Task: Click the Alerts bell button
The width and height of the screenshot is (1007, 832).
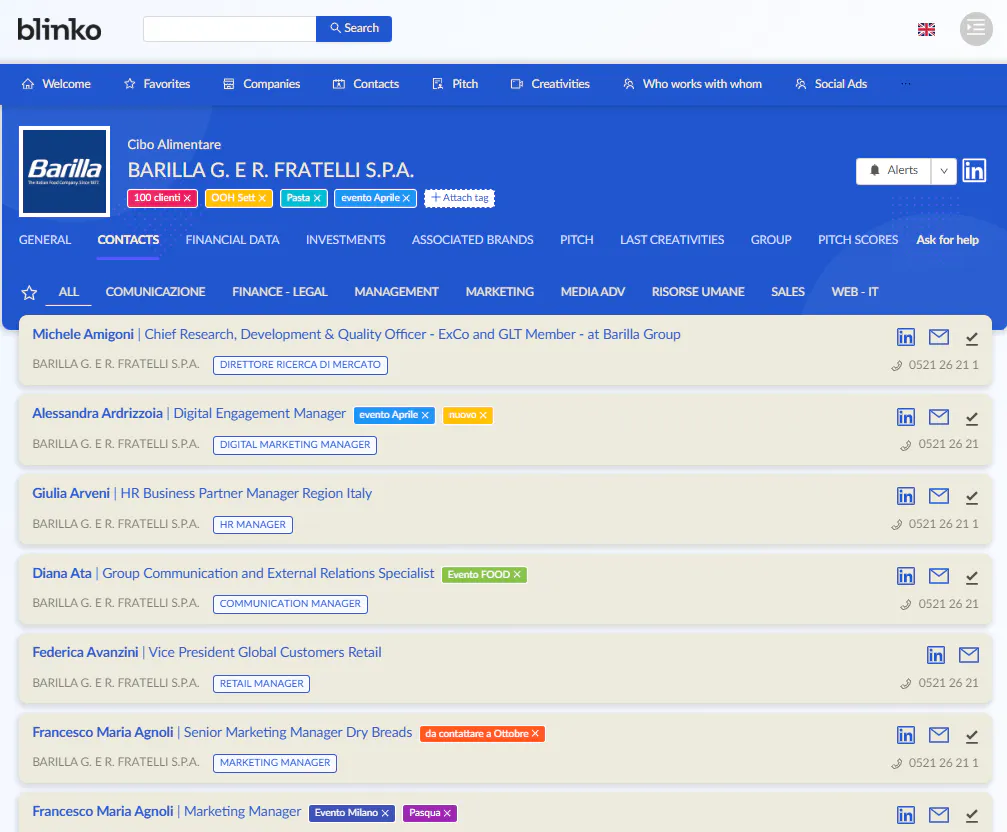Action: click(x=893, y=171)
